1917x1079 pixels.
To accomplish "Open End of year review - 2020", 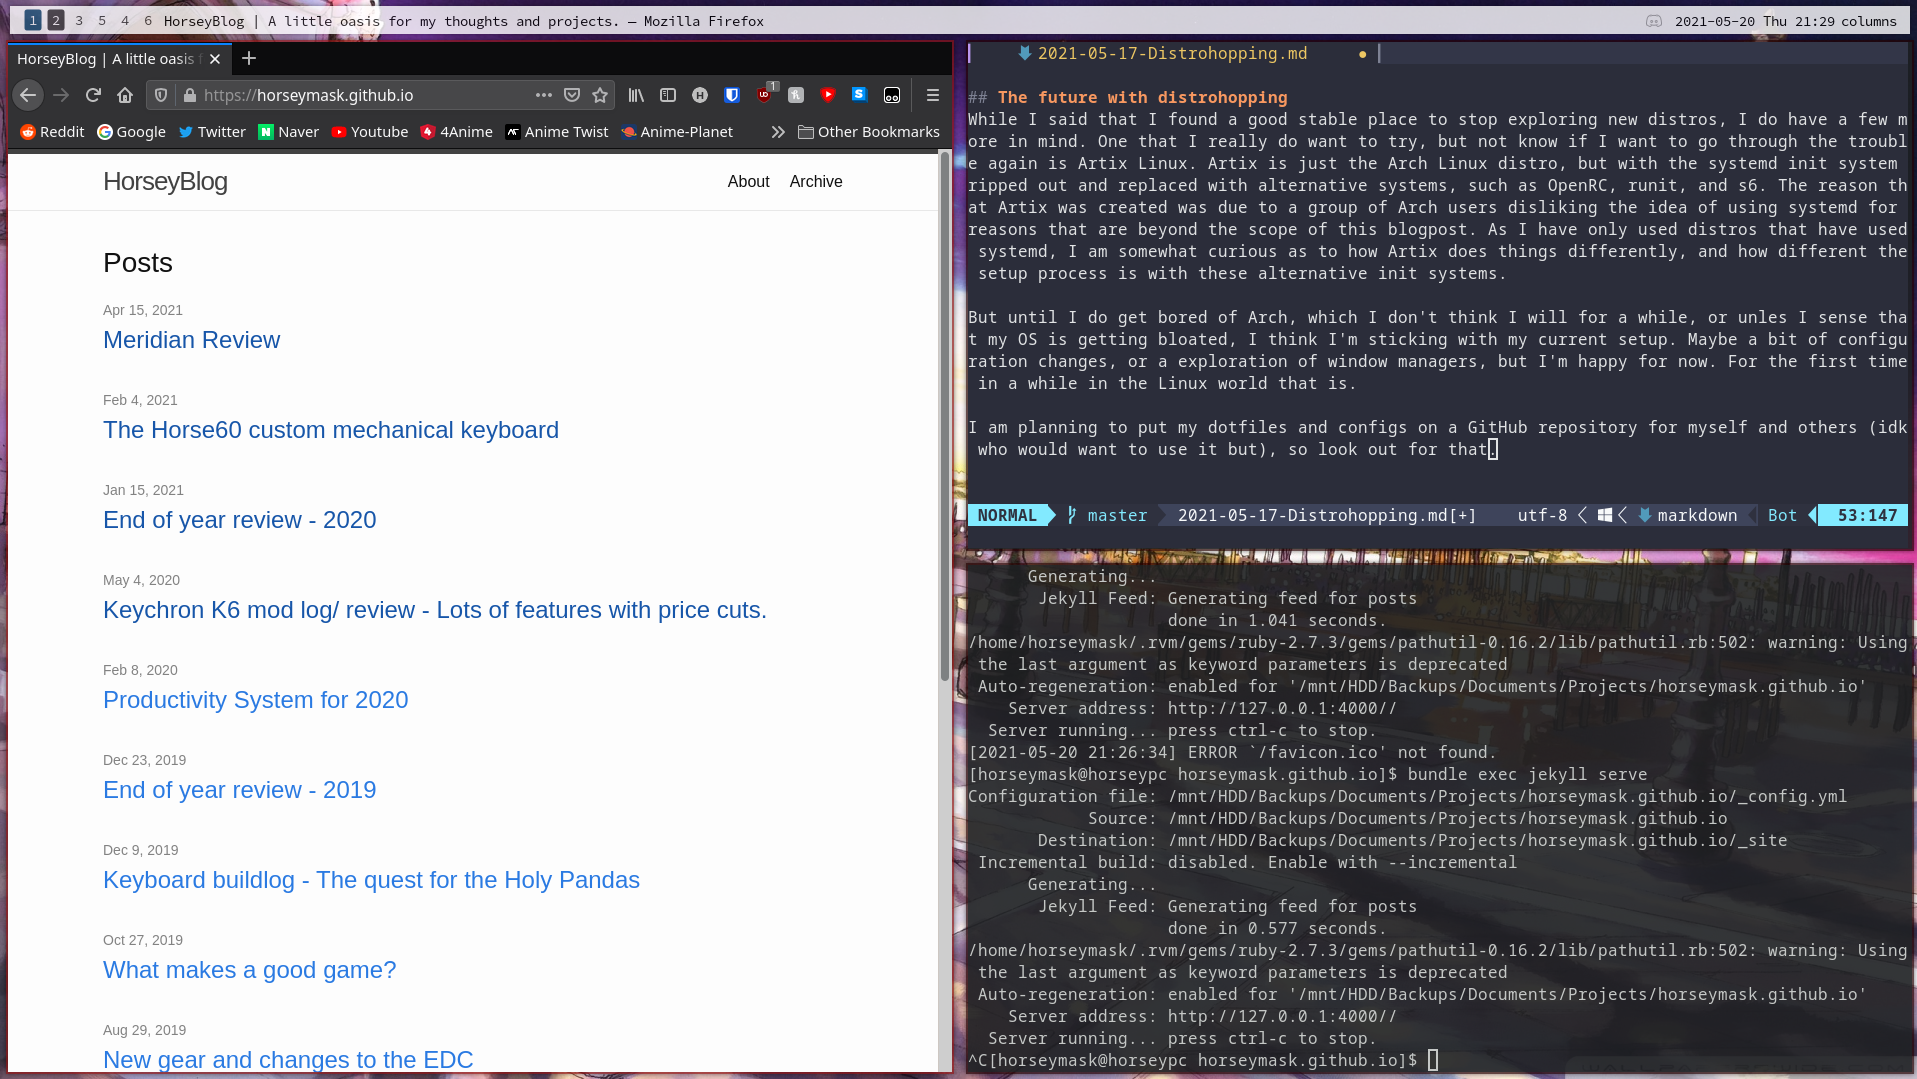I will [239, 520].
